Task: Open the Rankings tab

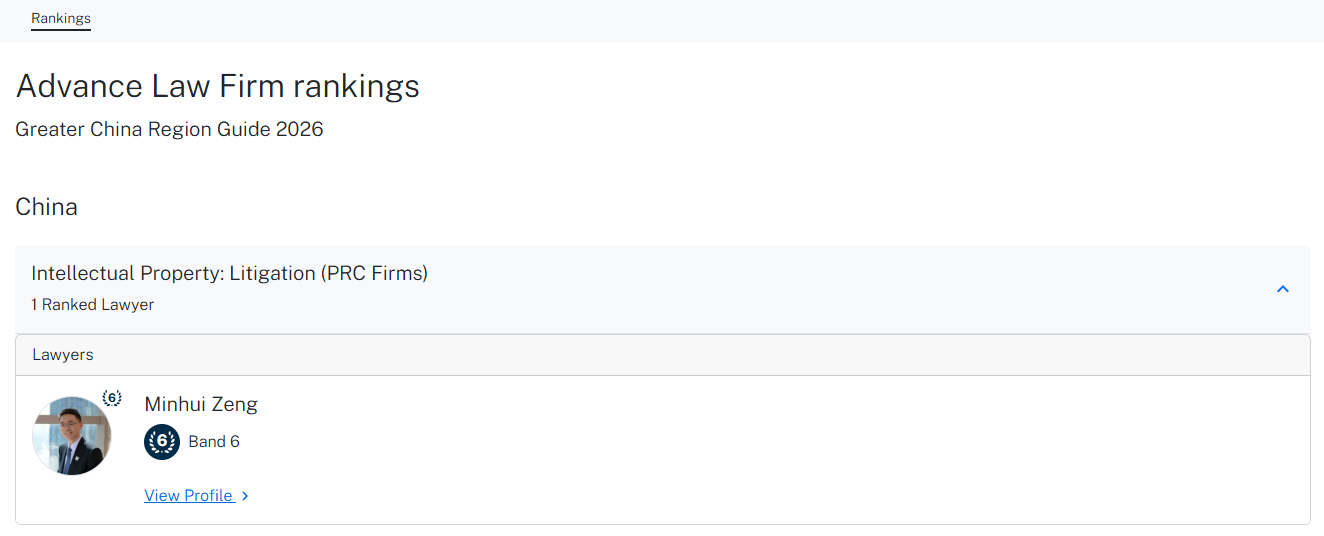Action: 60,18
